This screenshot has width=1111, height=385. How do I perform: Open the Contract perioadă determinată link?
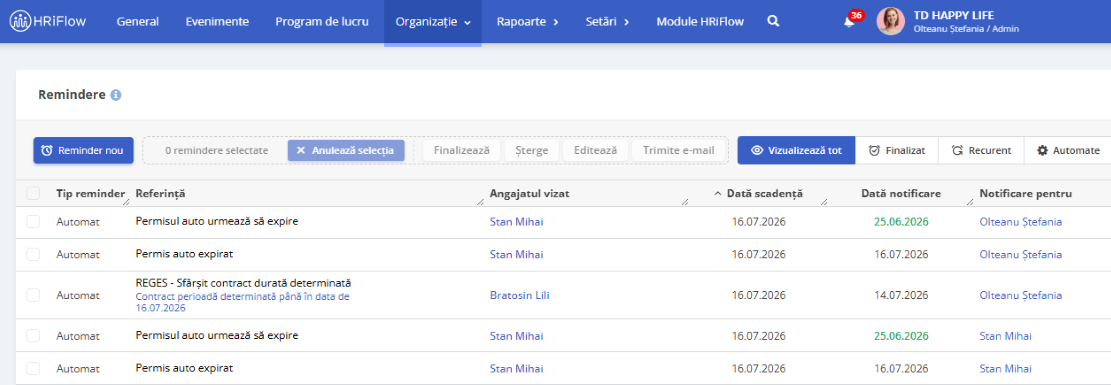pyautogui.click(x=242, y=302)
